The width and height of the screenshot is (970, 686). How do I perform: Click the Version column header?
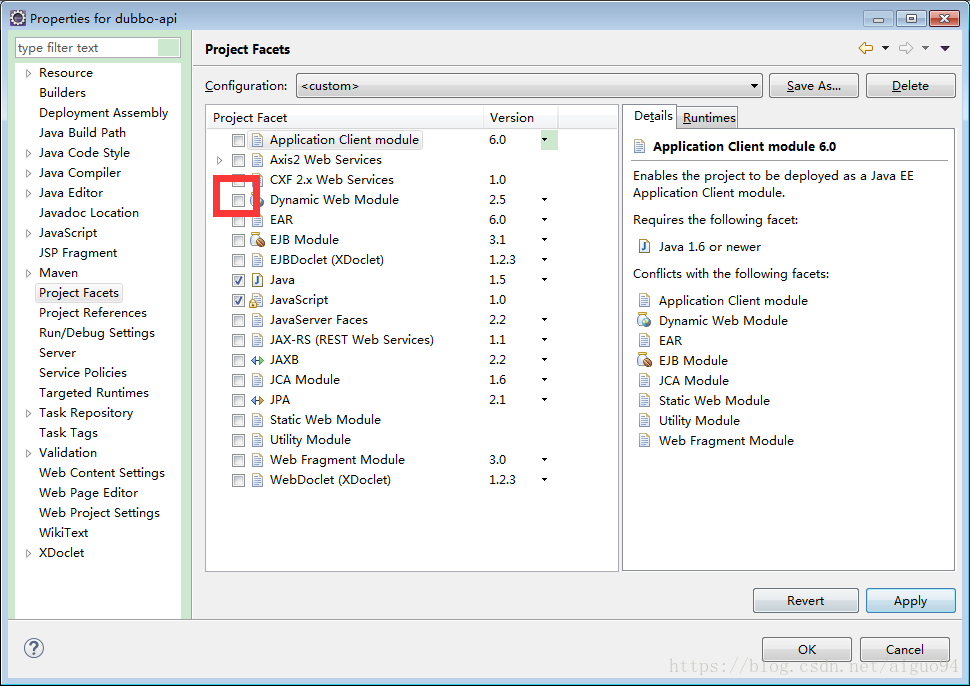(520, 118)
